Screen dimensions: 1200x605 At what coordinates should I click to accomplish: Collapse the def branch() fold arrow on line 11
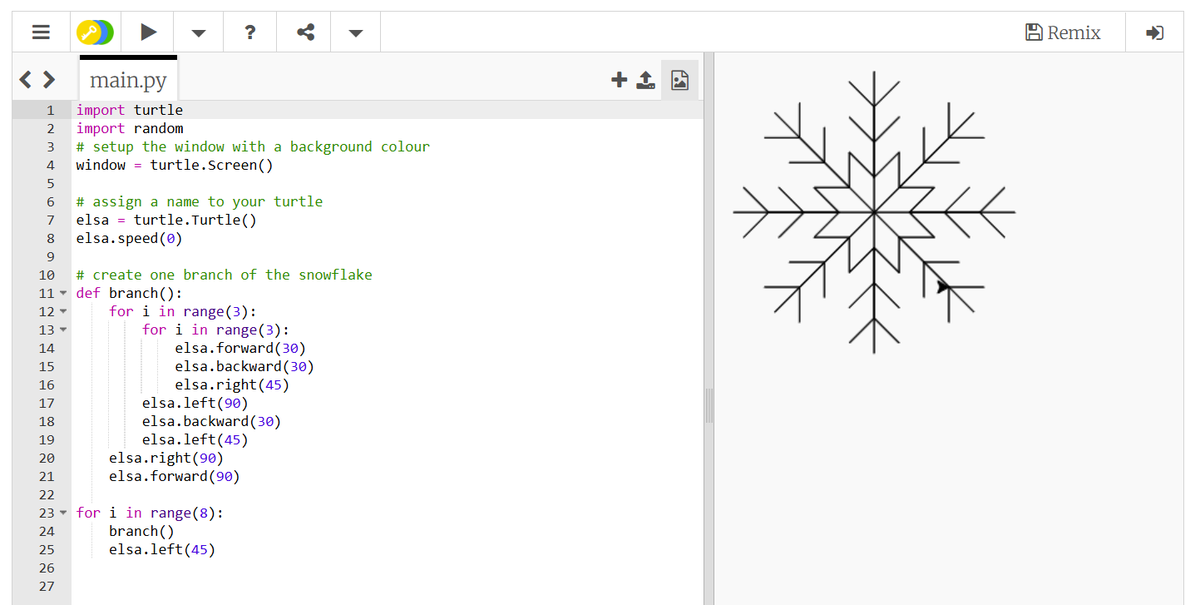(63, 293)
